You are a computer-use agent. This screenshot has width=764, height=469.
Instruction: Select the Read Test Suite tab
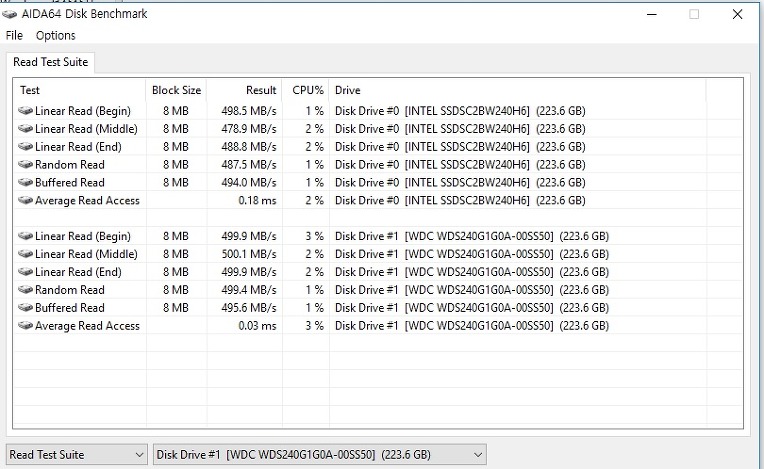pos(50,62)
